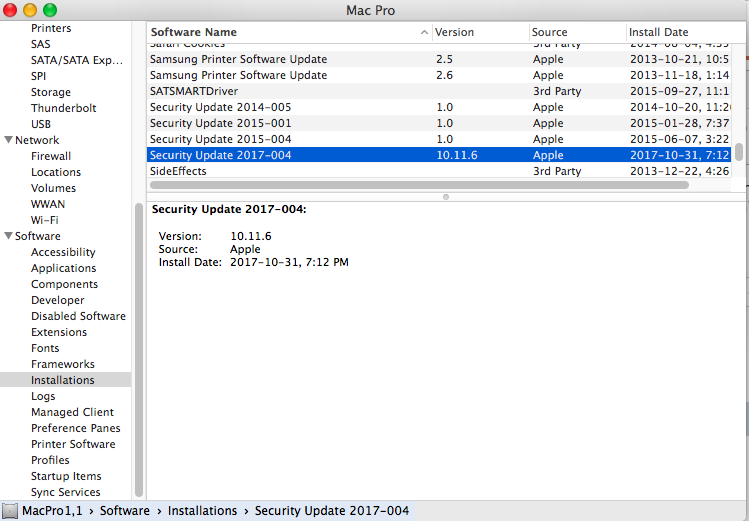749x521 pixels.
Task: Select Installations in the sidebar
Action: pos(65,380)
